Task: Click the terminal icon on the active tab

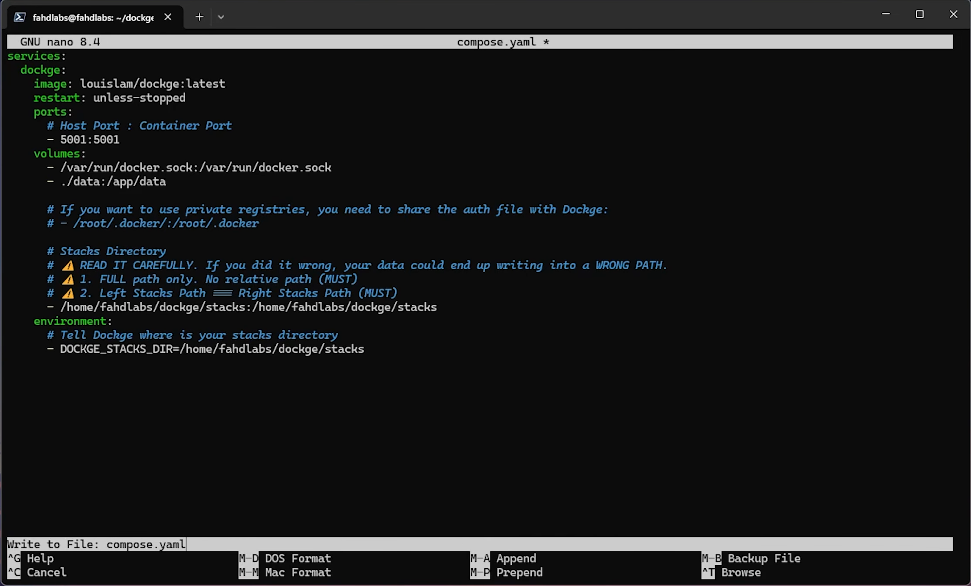Action: [20, 16]
